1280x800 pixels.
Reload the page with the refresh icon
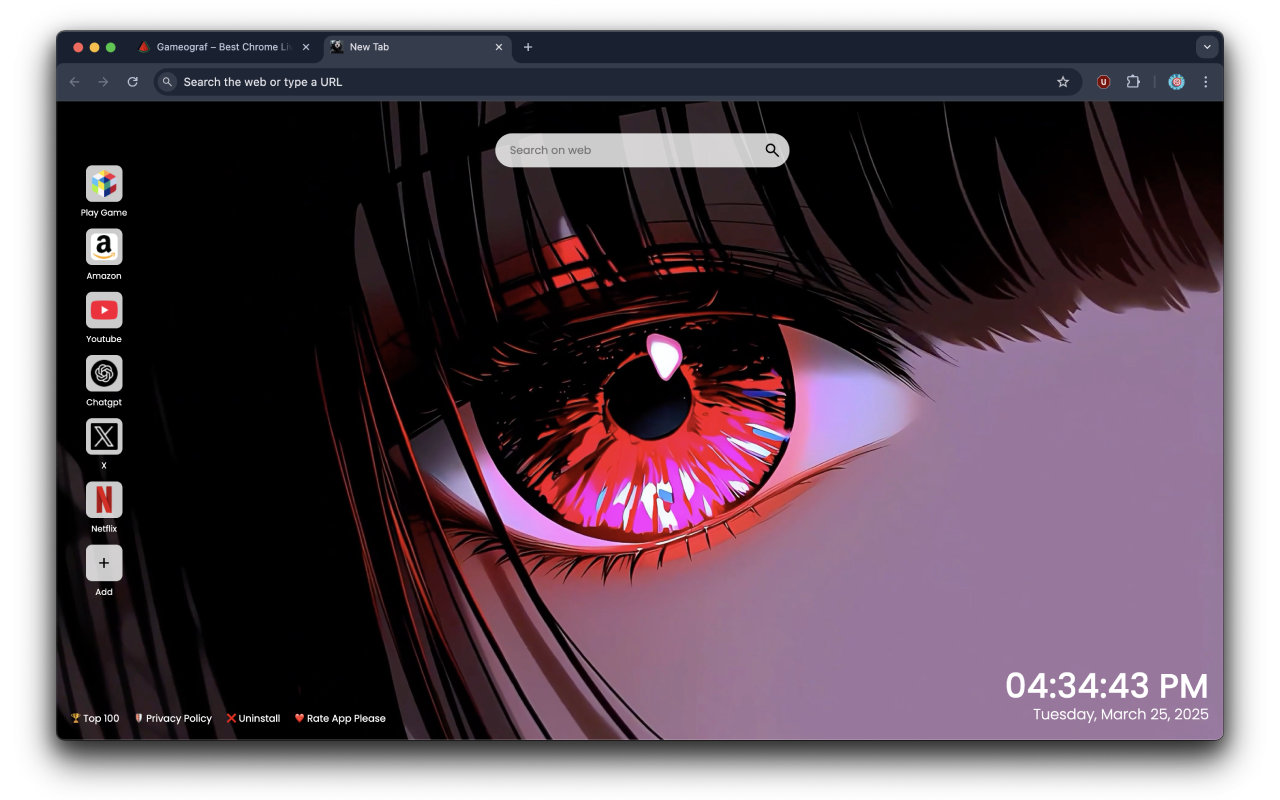(133, 82)
